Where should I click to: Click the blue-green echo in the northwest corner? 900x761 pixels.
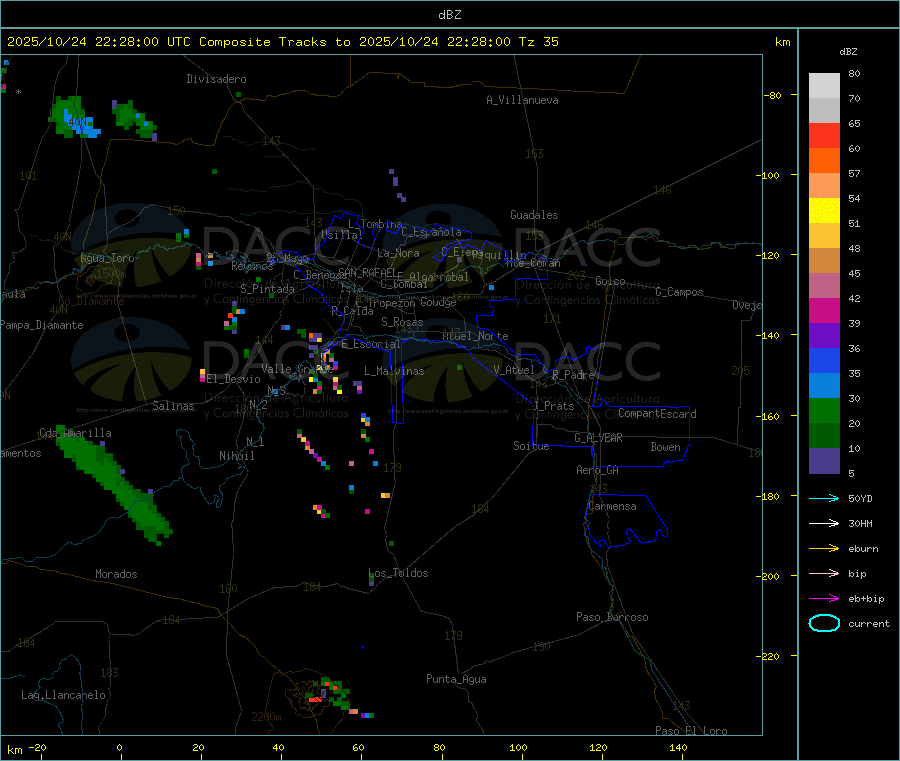[x=76, y=118]
